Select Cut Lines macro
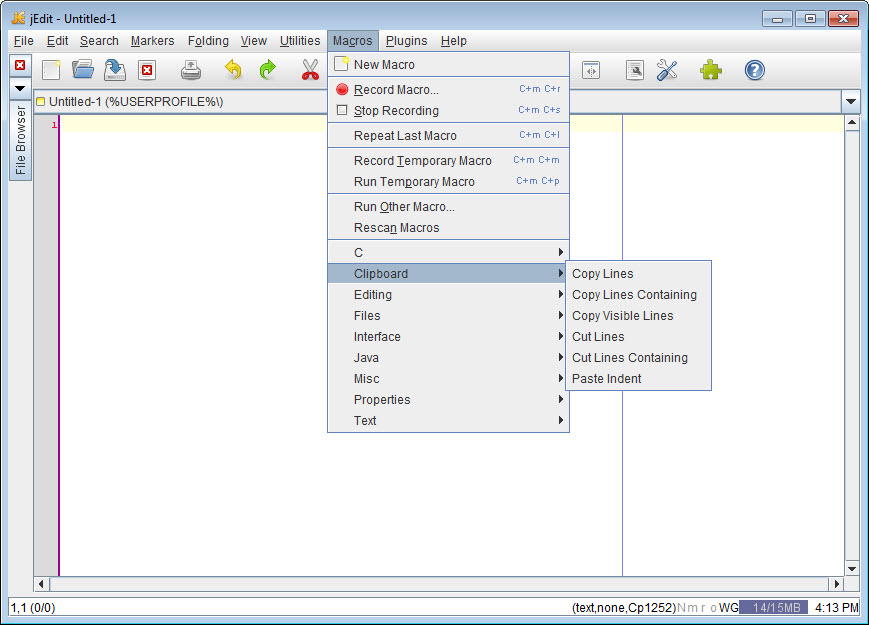The height and width of the screenshot is (625, 869). point(638,337)
